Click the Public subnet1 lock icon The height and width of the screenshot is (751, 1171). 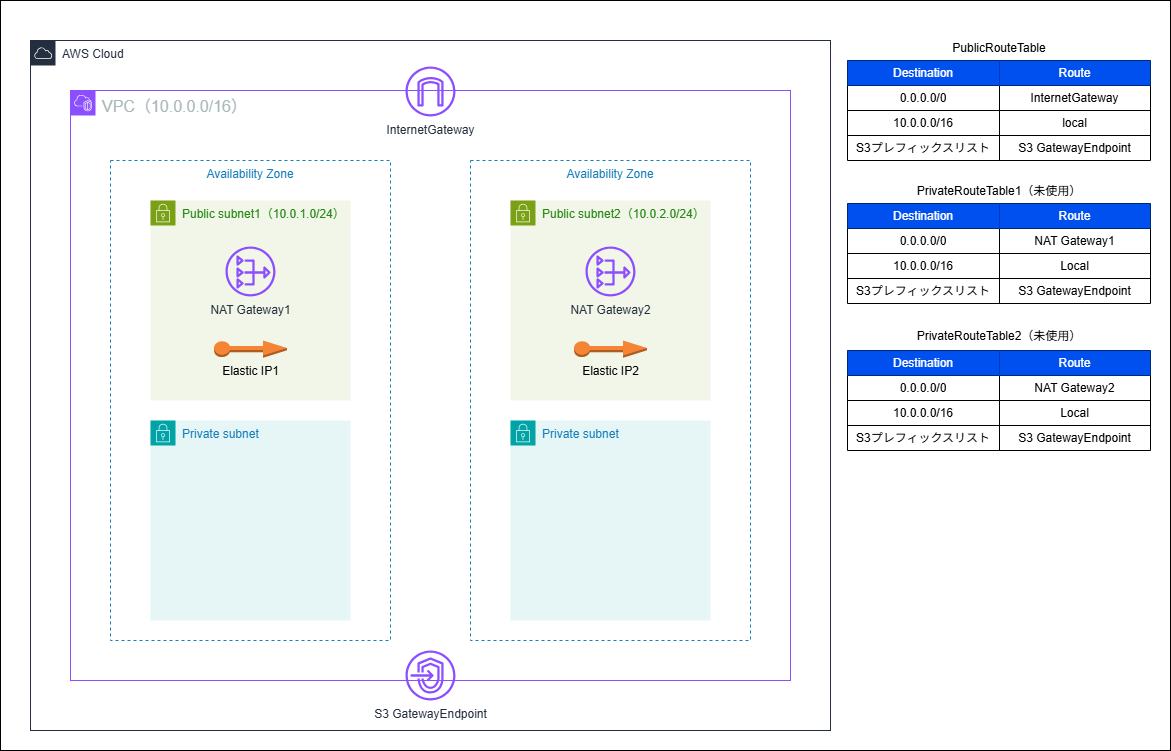163,213
